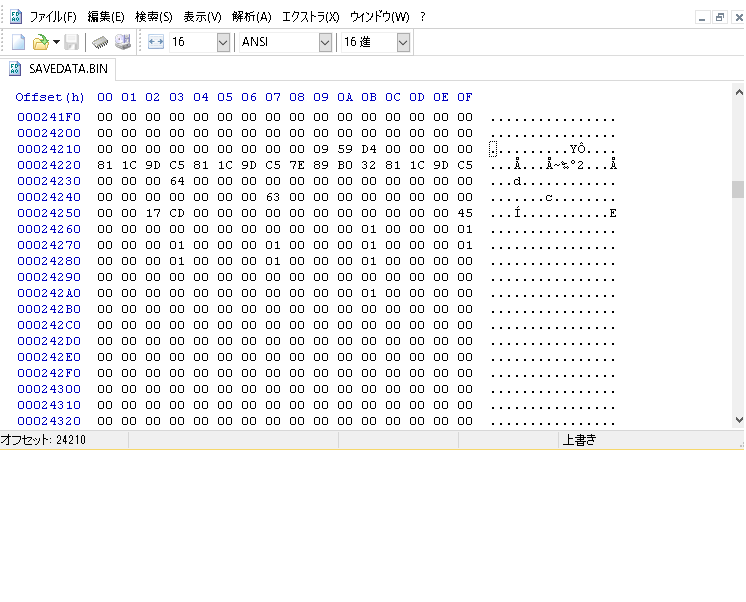Open the bytes-per-row 16 dropdown
The width and height of the screenshot is (746, 602).
click(223, 42)
